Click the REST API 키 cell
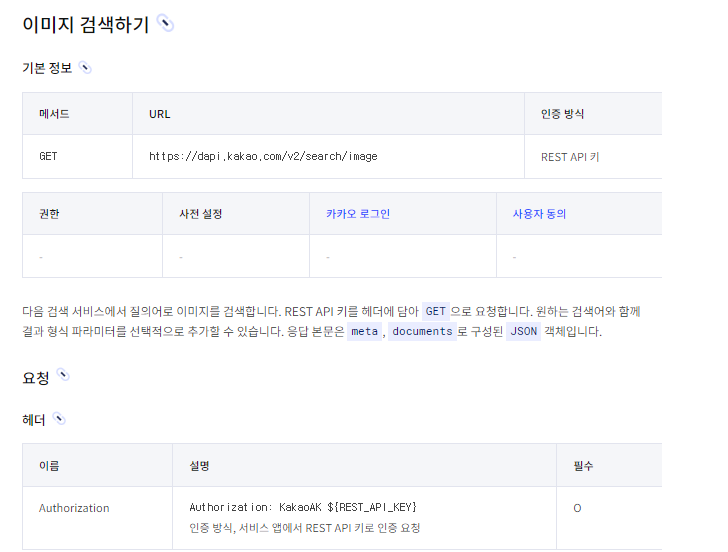 pos(593,156)
